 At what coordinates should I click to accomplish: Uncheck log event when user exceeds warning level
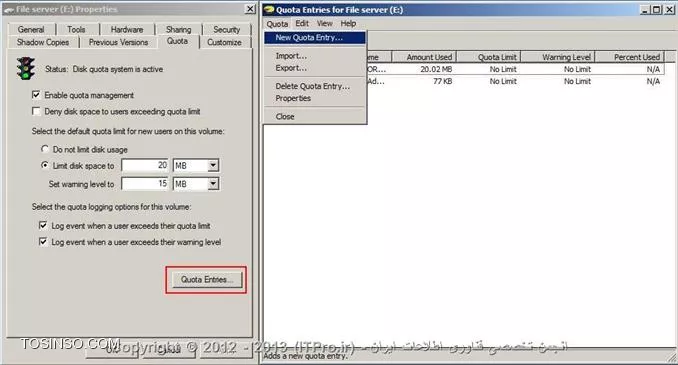[43, 242]
